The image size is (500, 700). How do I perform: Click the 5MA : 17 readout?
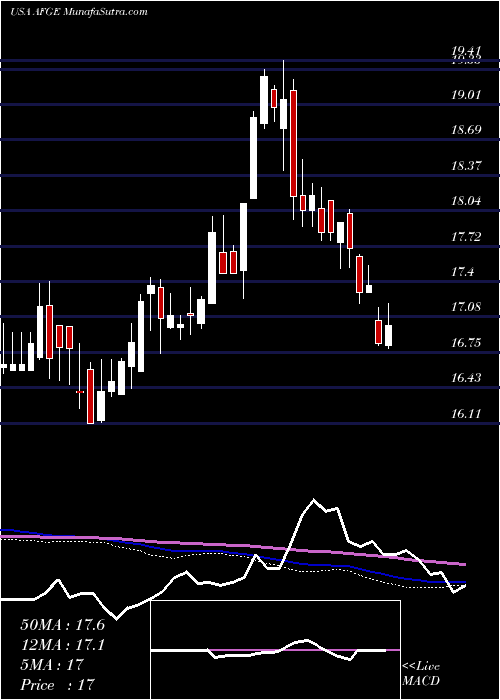coord(52,665)
